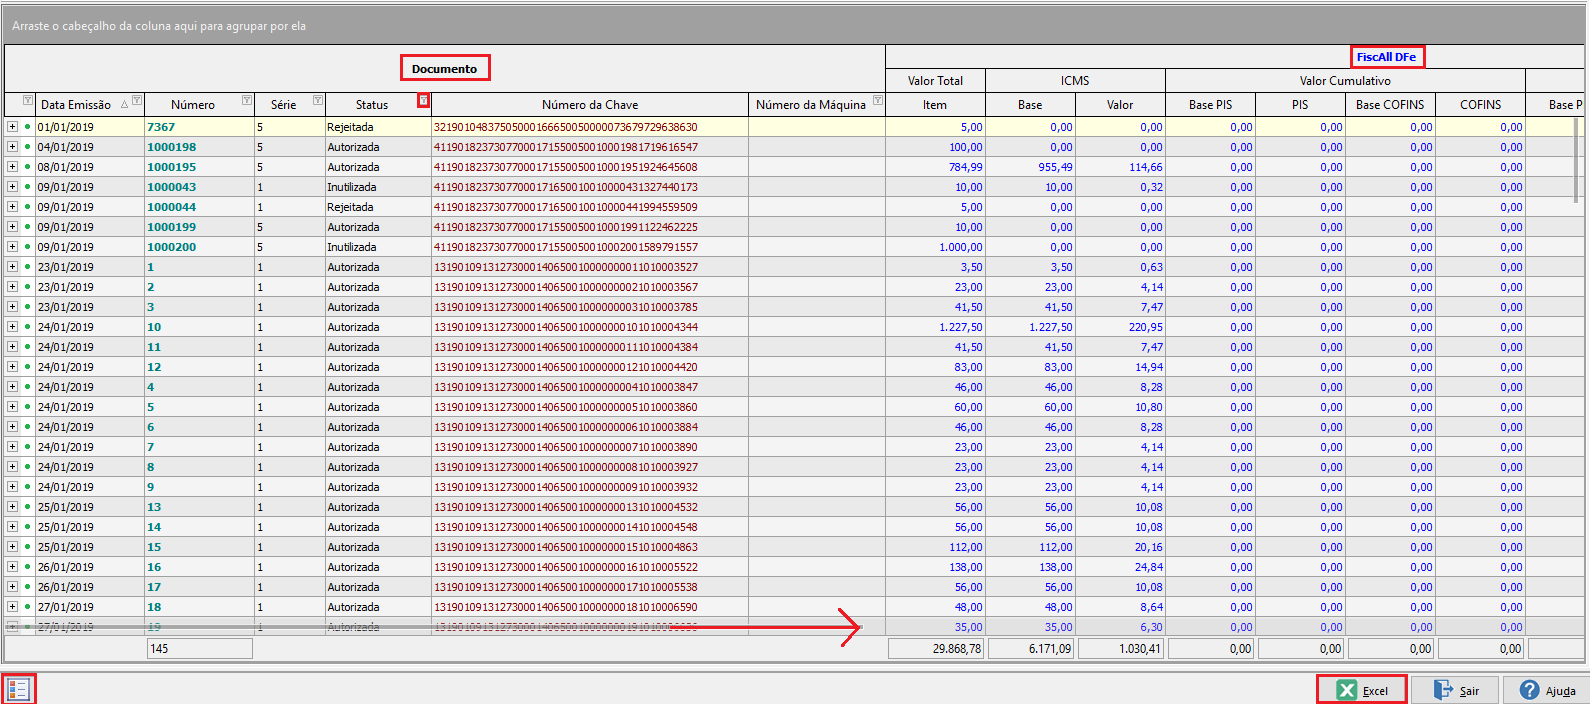Image resolution: width=1590 pixels, height=704 pixels.
Task: Select the FiscAll DFe band header
Action: pos(1386,57)
